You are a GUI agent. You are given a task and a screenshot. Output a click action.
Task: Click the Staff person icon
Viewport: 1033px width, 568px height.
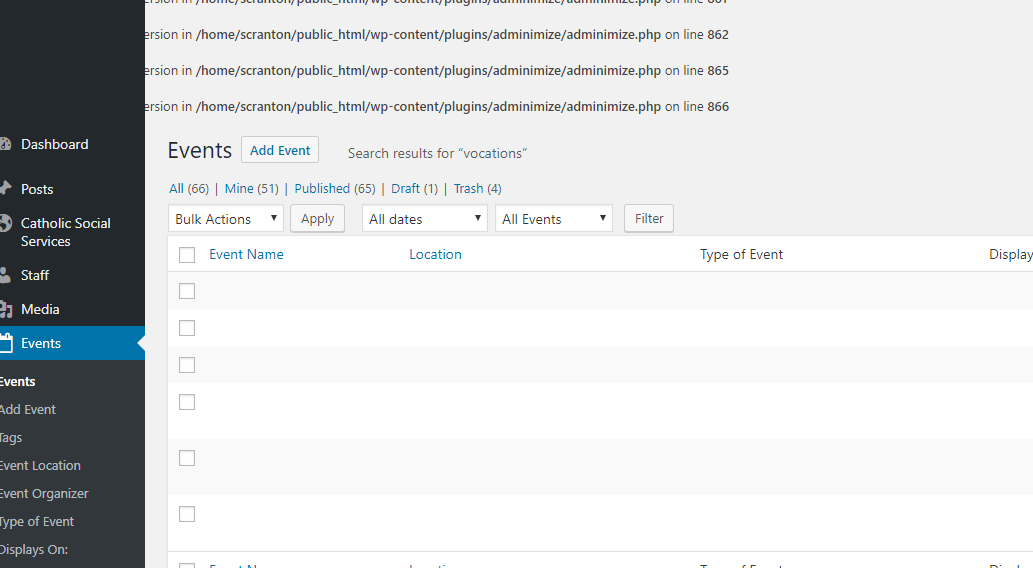pyautogui.click(x=5, y=275)
